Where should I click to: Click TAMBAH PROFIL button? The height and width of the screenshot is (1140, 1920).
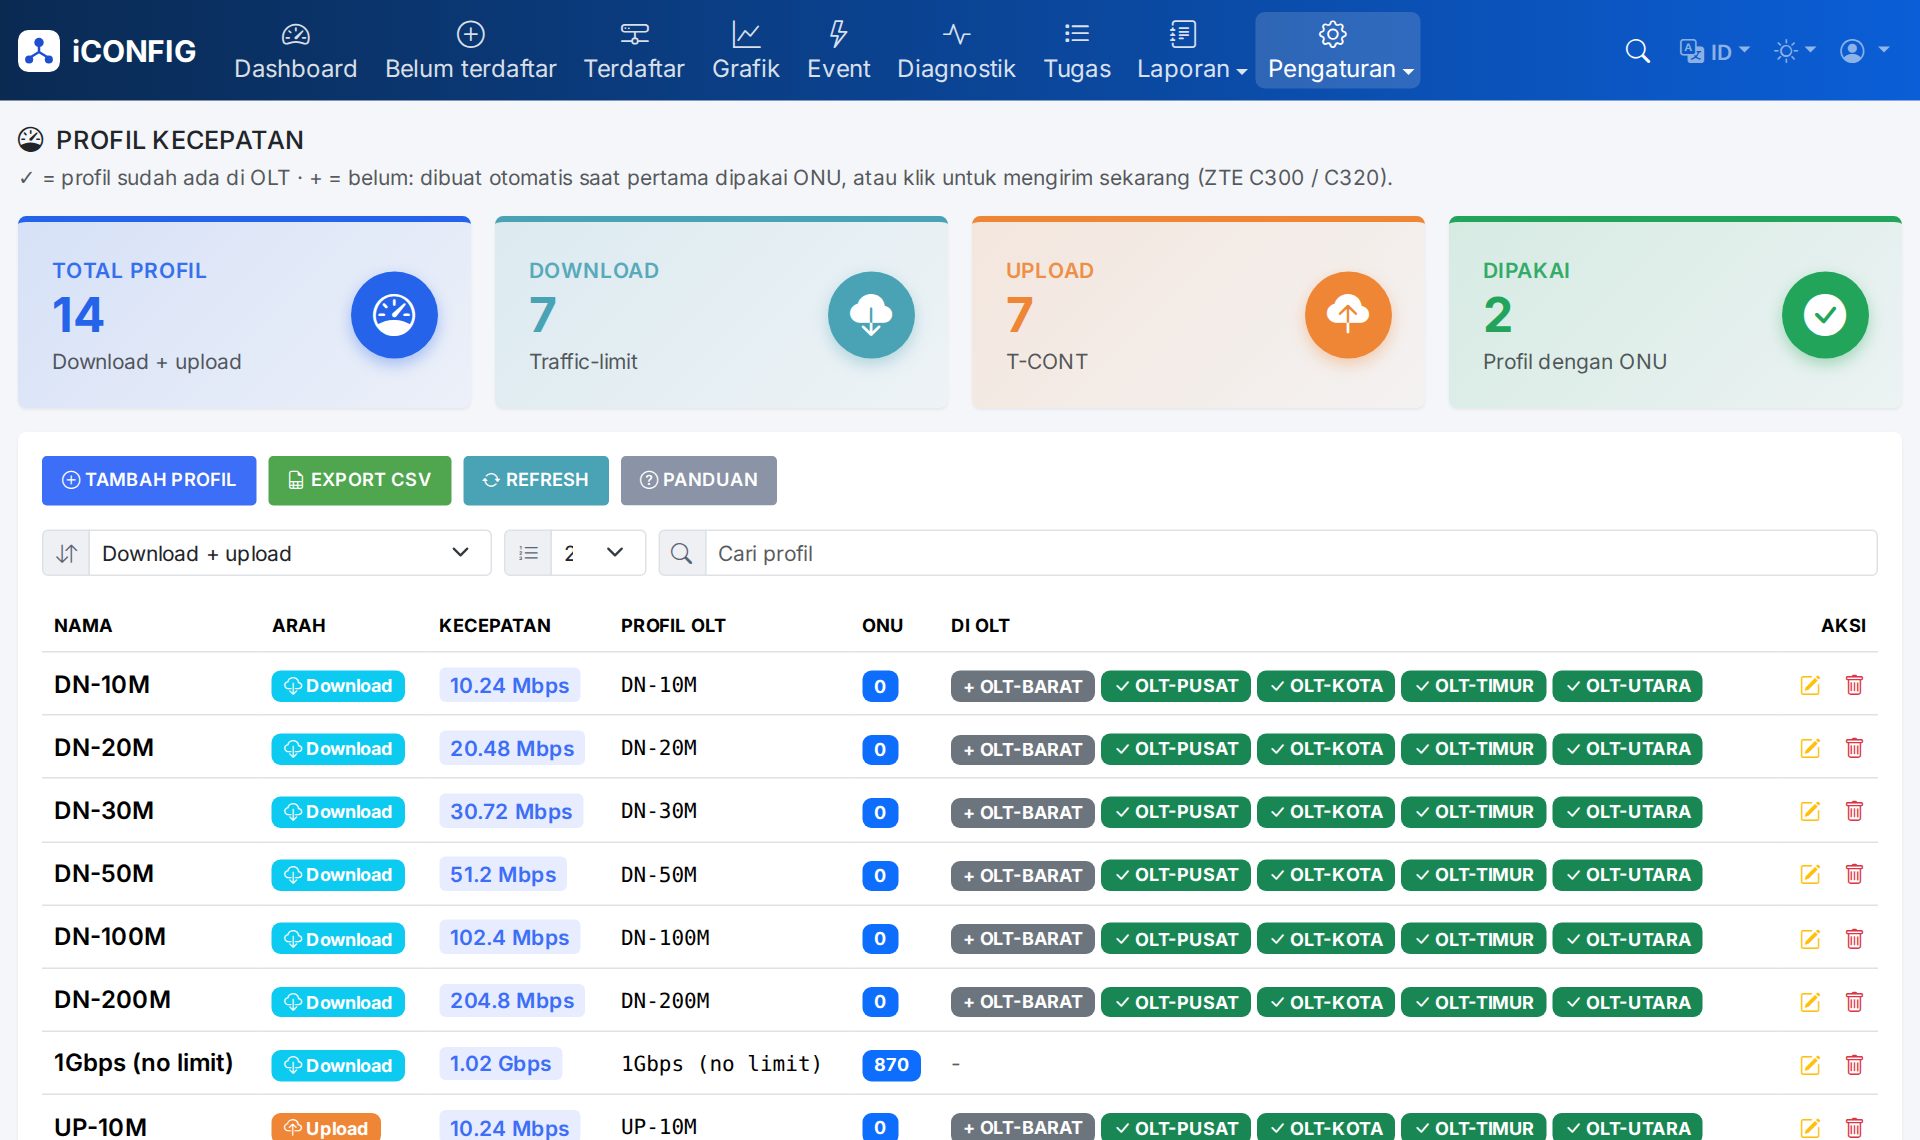click(149, 480)
